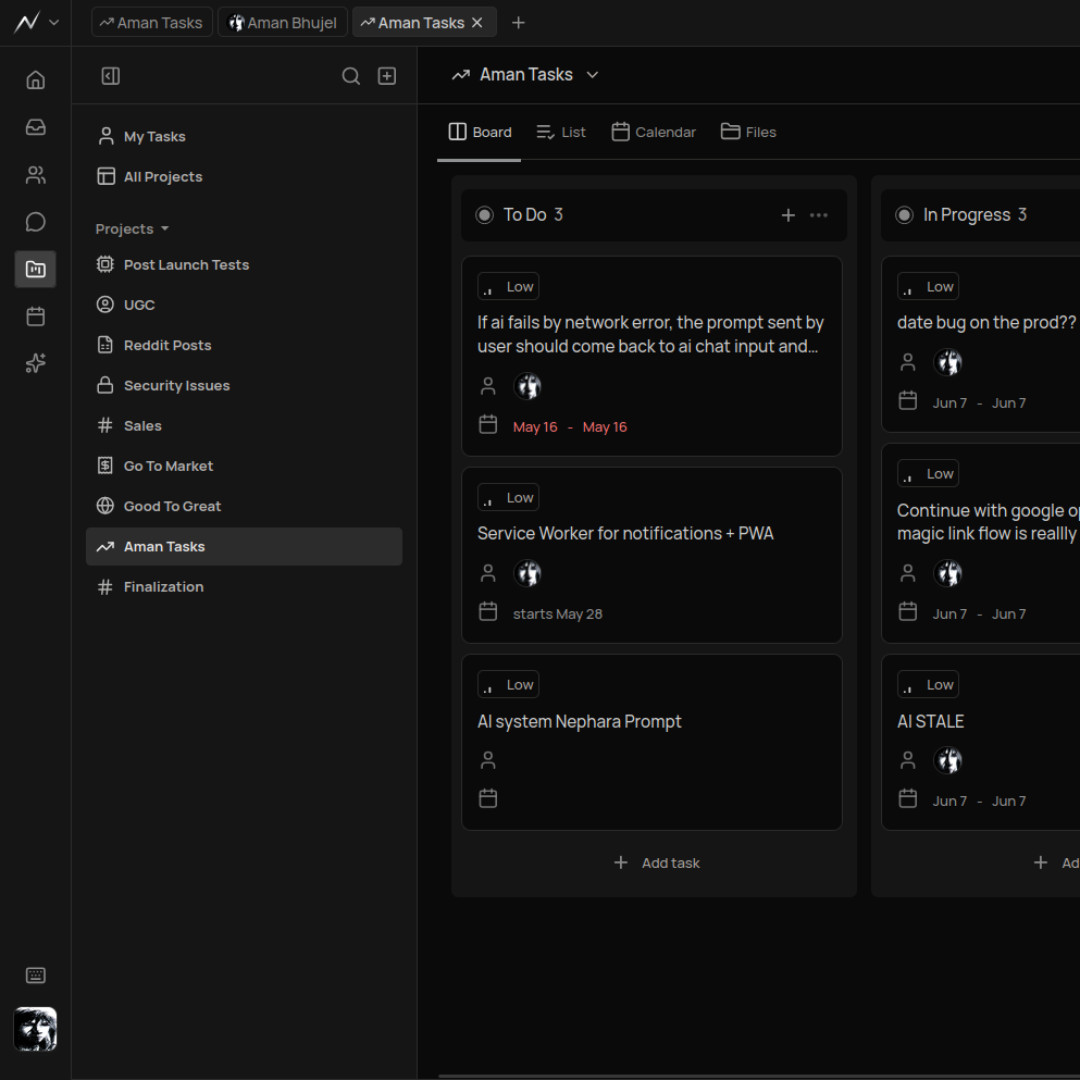Click 'starts May 28' date text
This screenshot has width=1080, height=1080.
pyautogui.click(x=557, y=614)
